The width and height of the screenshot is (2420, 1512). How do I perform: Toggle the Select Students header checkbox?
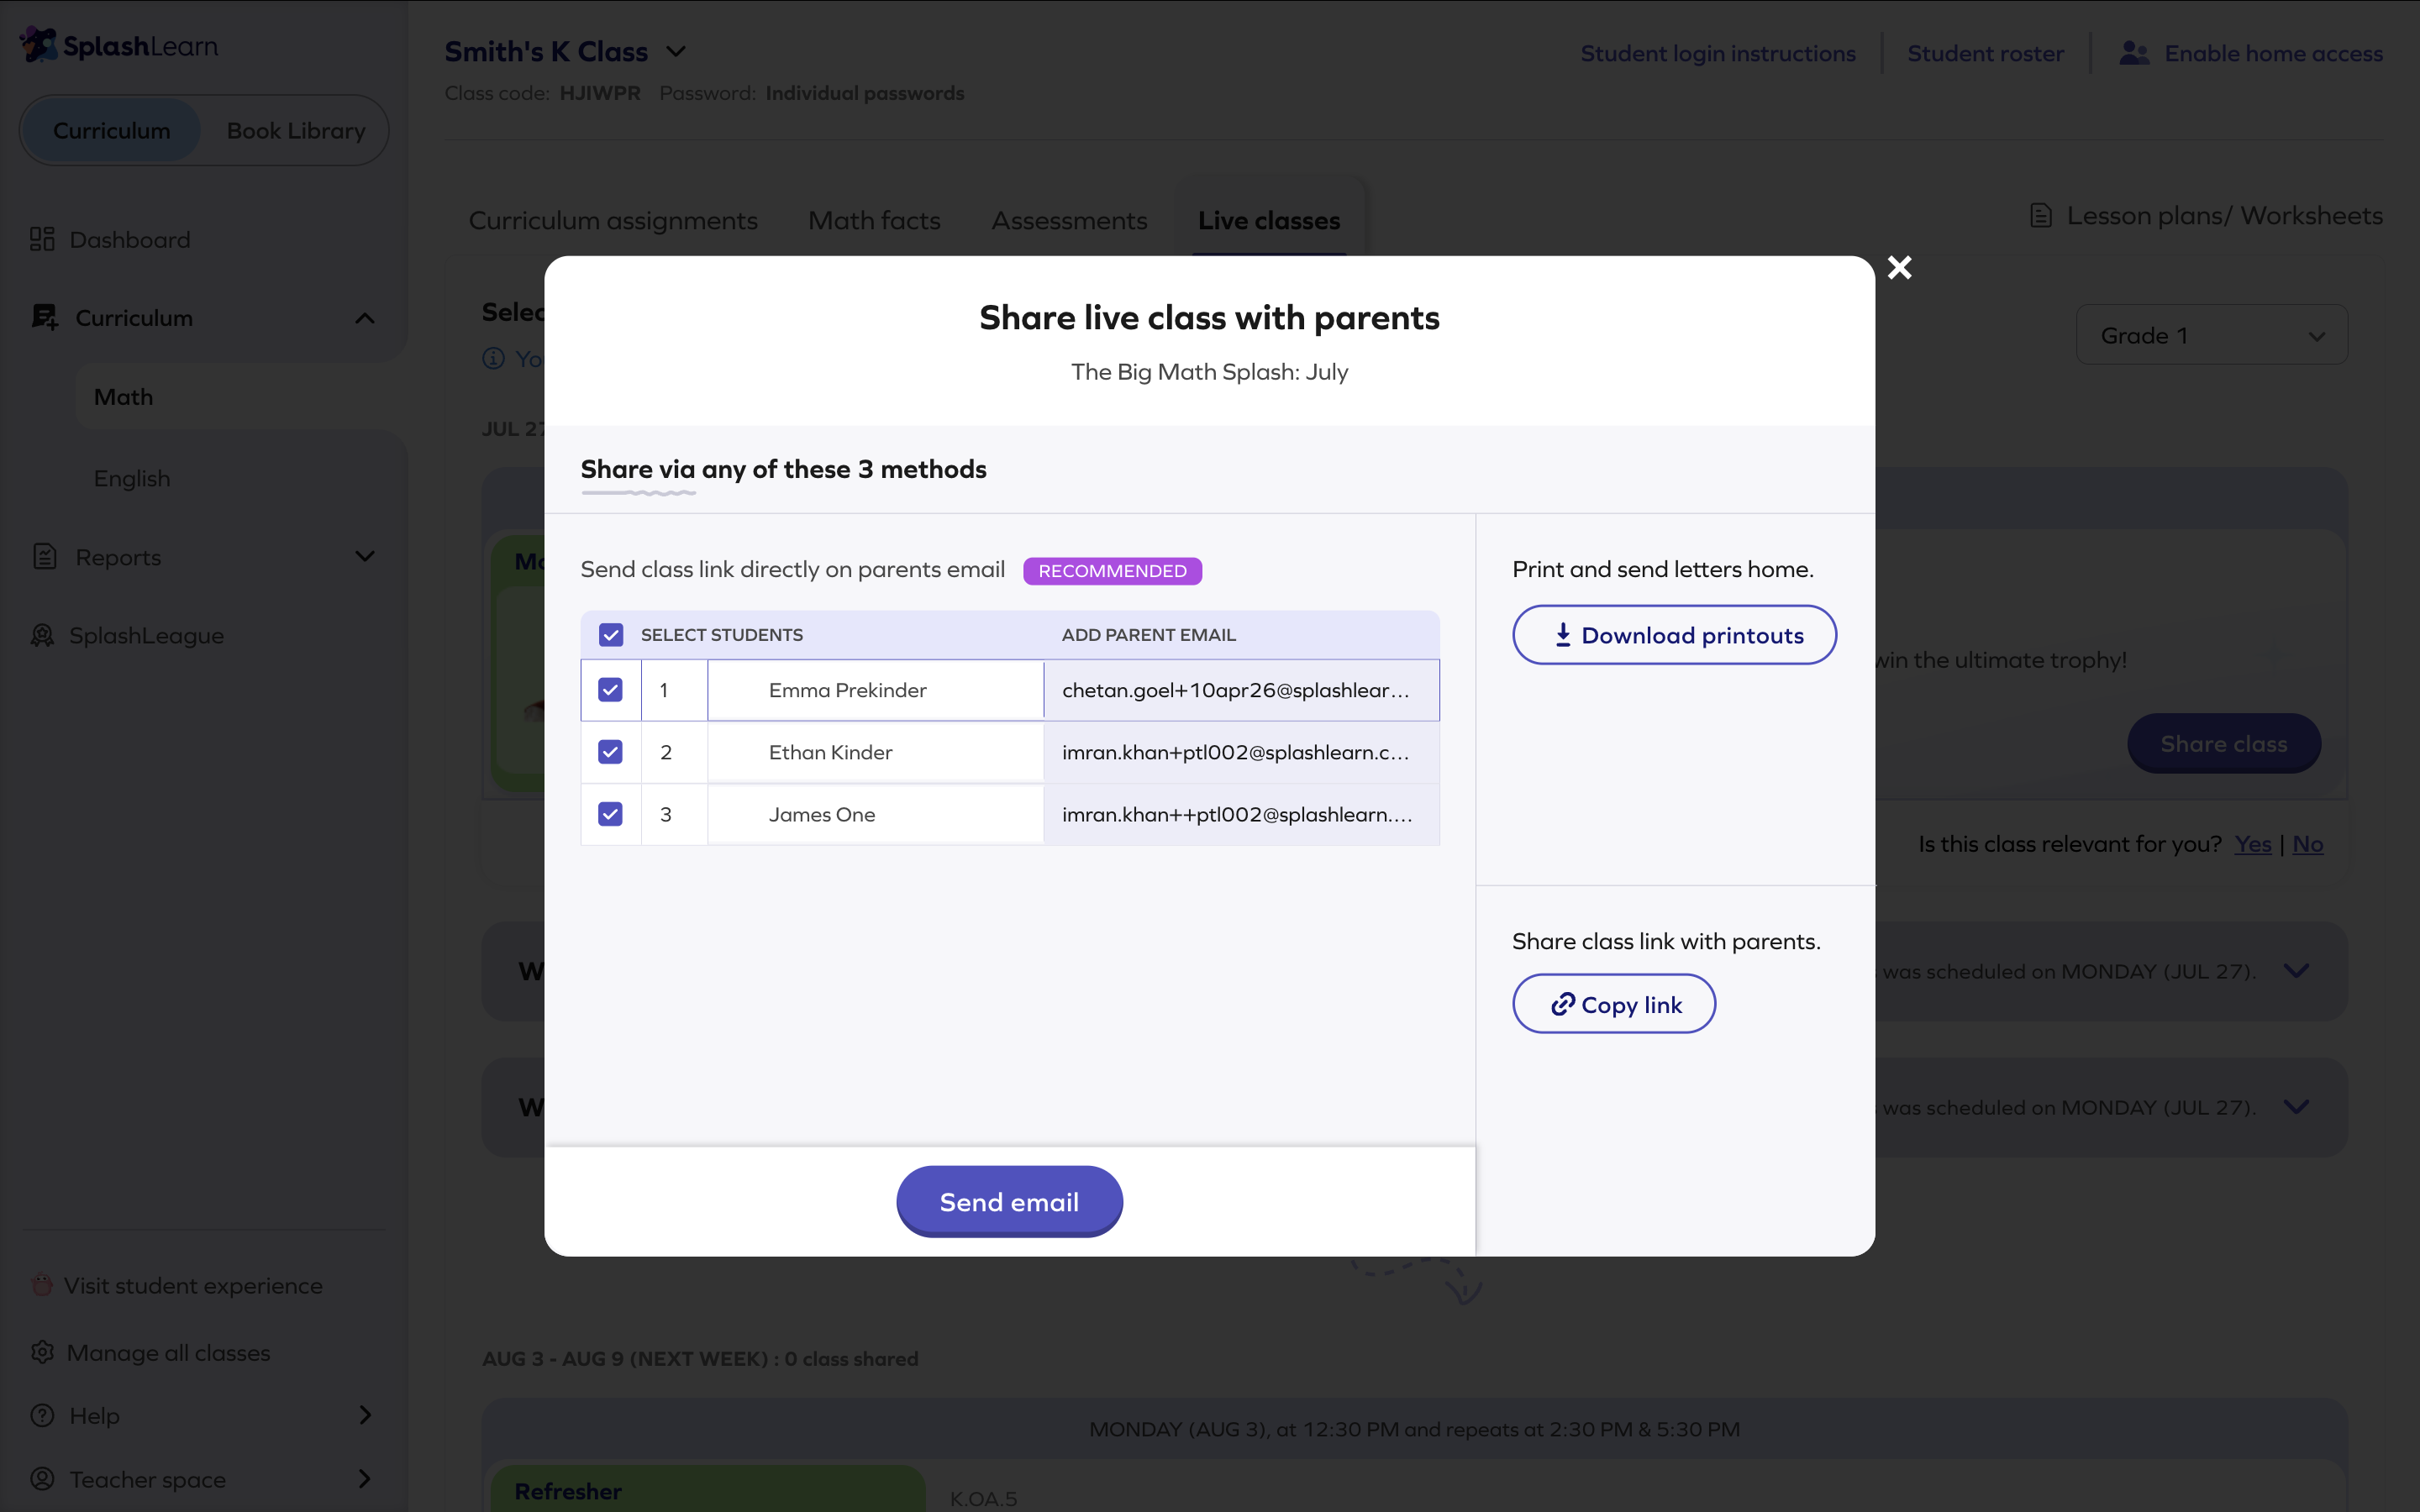tap(611, 635)
